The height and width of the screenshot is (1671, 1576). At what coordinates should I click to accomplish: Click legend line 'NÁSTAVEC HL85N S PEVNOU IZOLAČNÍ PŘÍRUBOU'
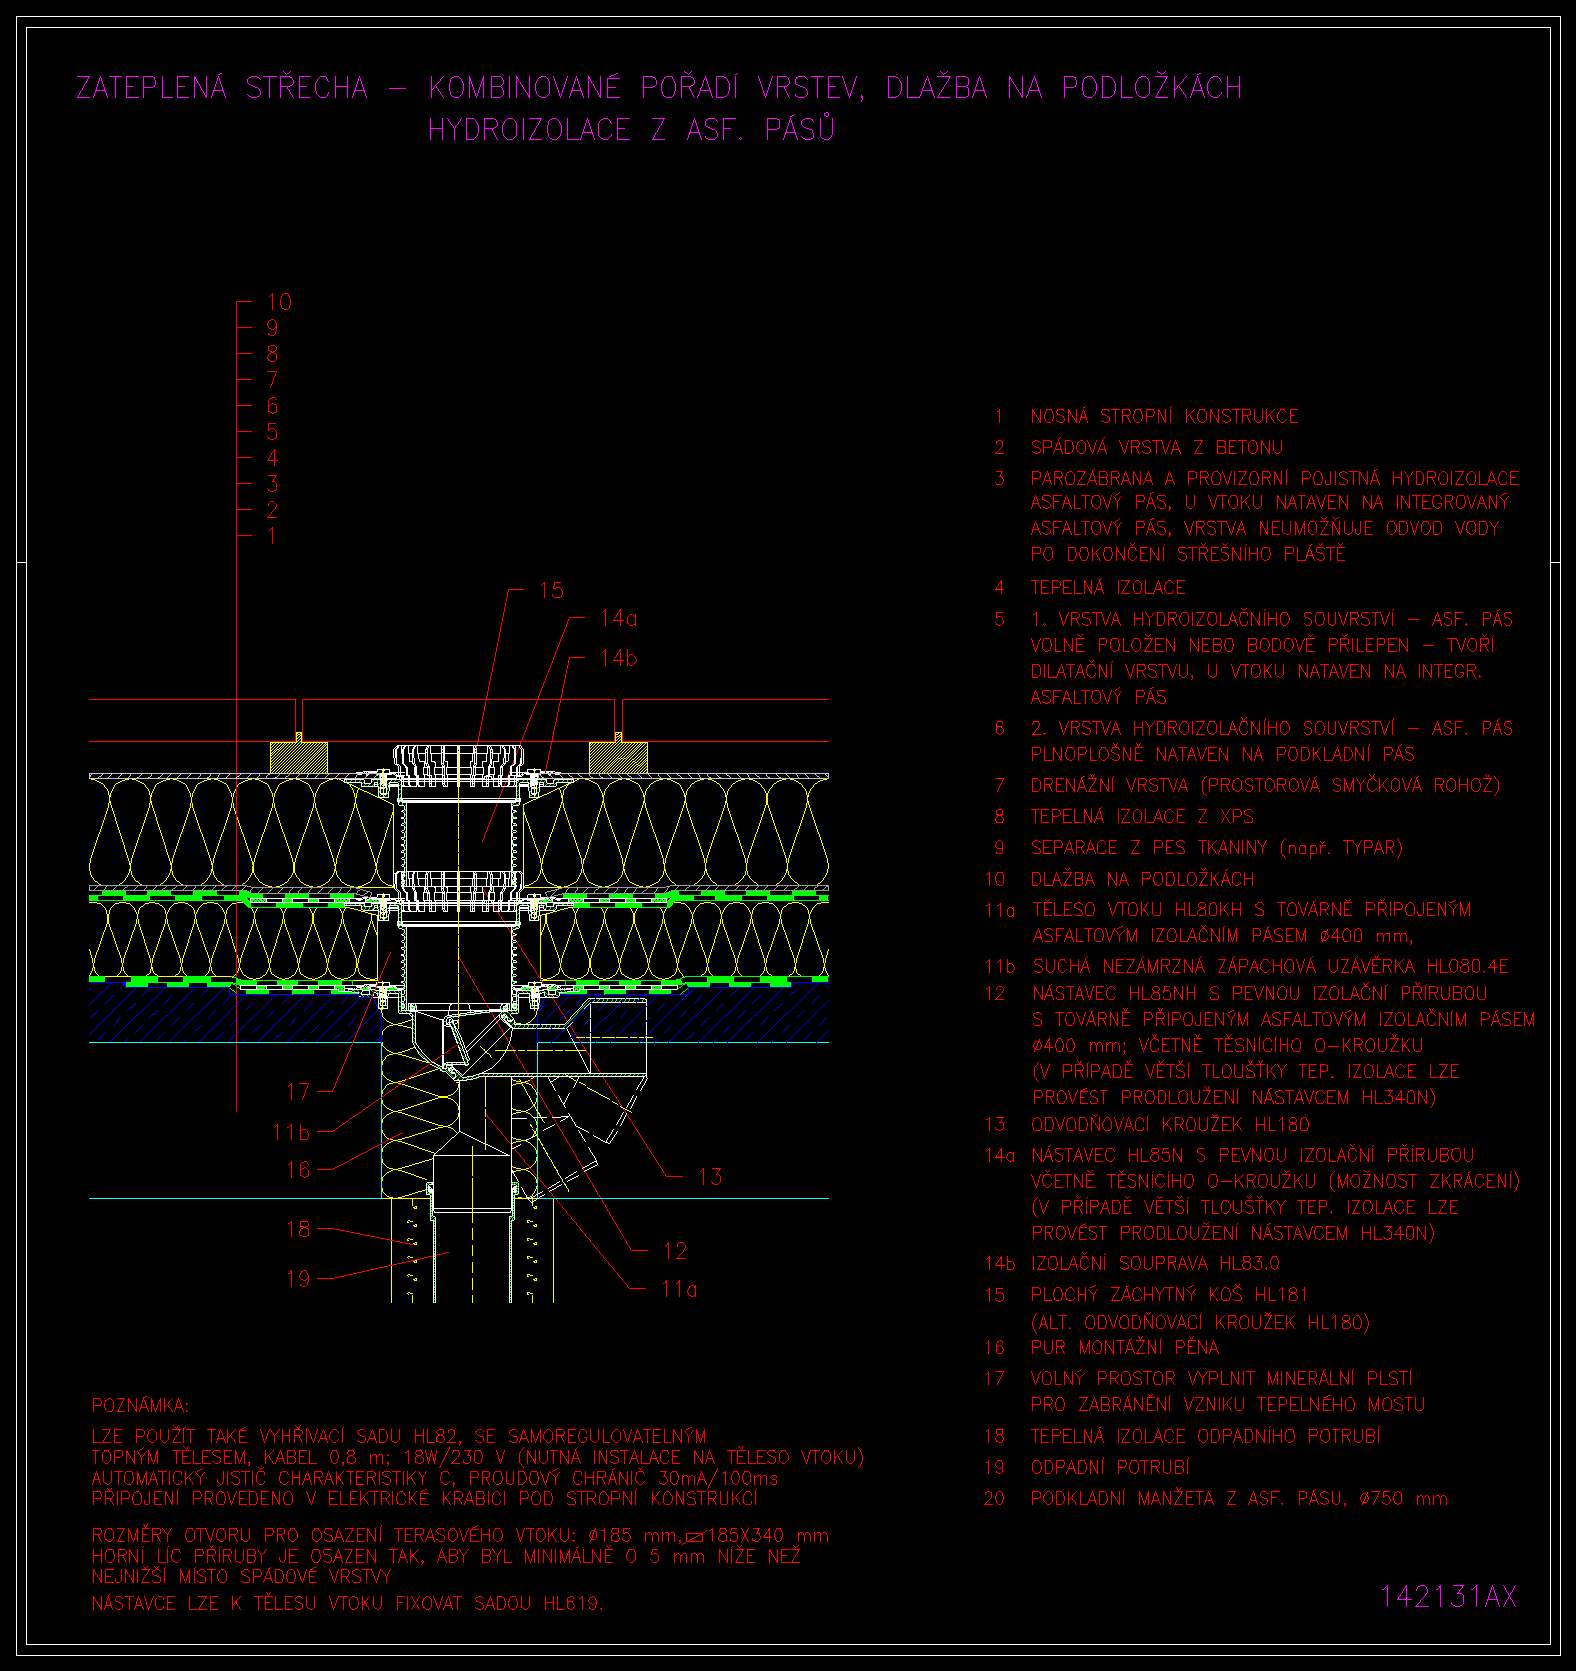coord(1252,1155)
